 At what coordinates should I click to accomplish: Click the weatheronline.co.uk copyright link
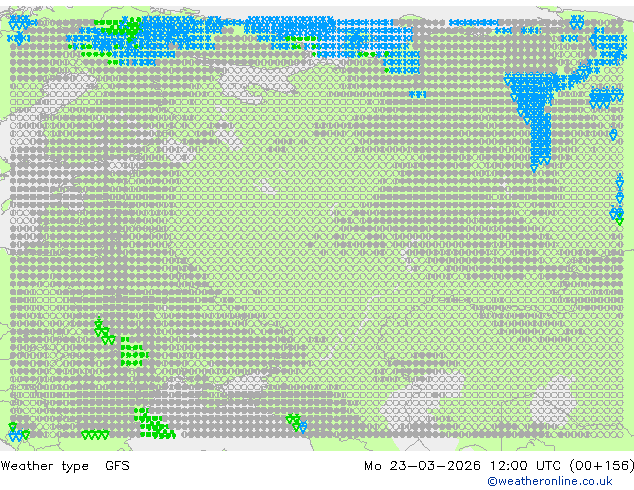pyautogui.click(x=550, y=481)
